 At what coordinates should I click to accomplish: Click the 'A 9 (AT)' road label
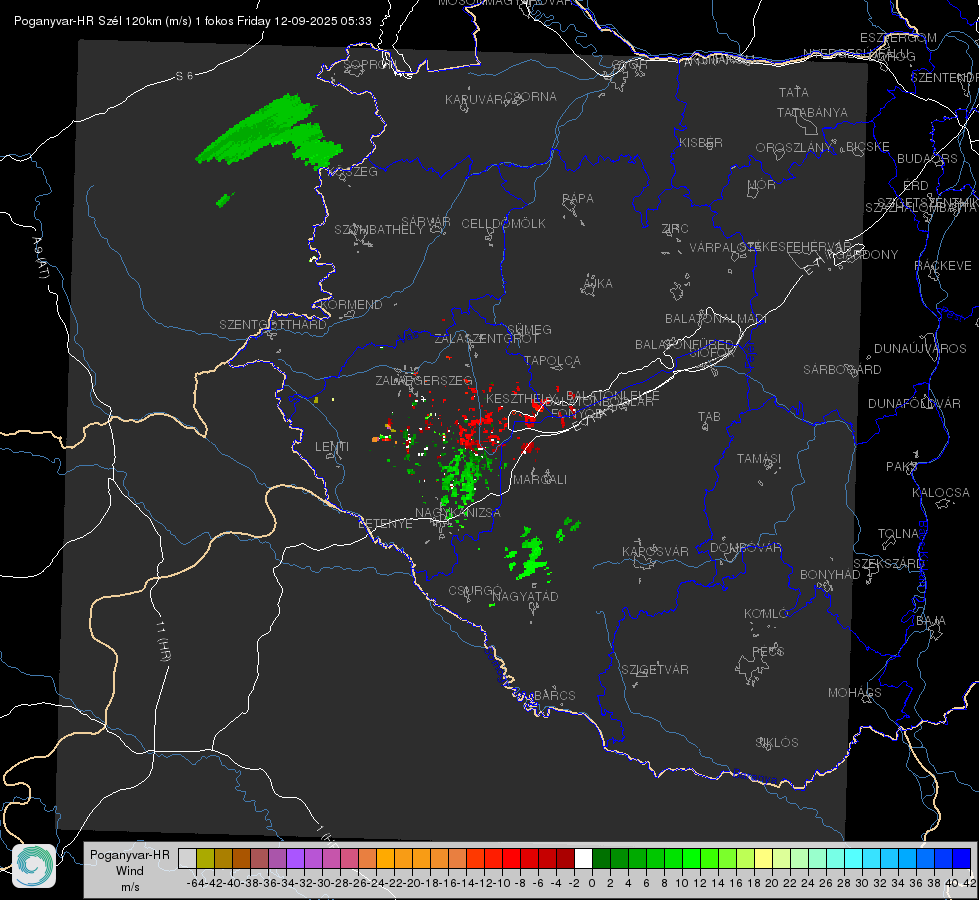tap(39, 258)
